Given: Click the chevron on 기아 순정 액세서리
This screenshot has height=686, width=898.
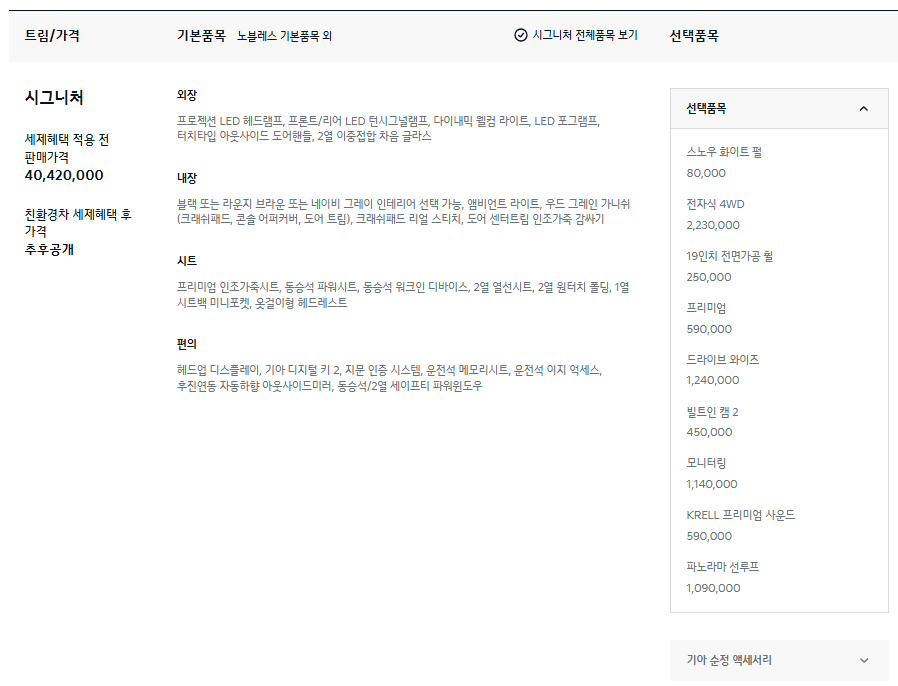Looking at the screenshot, I should 864,661.
